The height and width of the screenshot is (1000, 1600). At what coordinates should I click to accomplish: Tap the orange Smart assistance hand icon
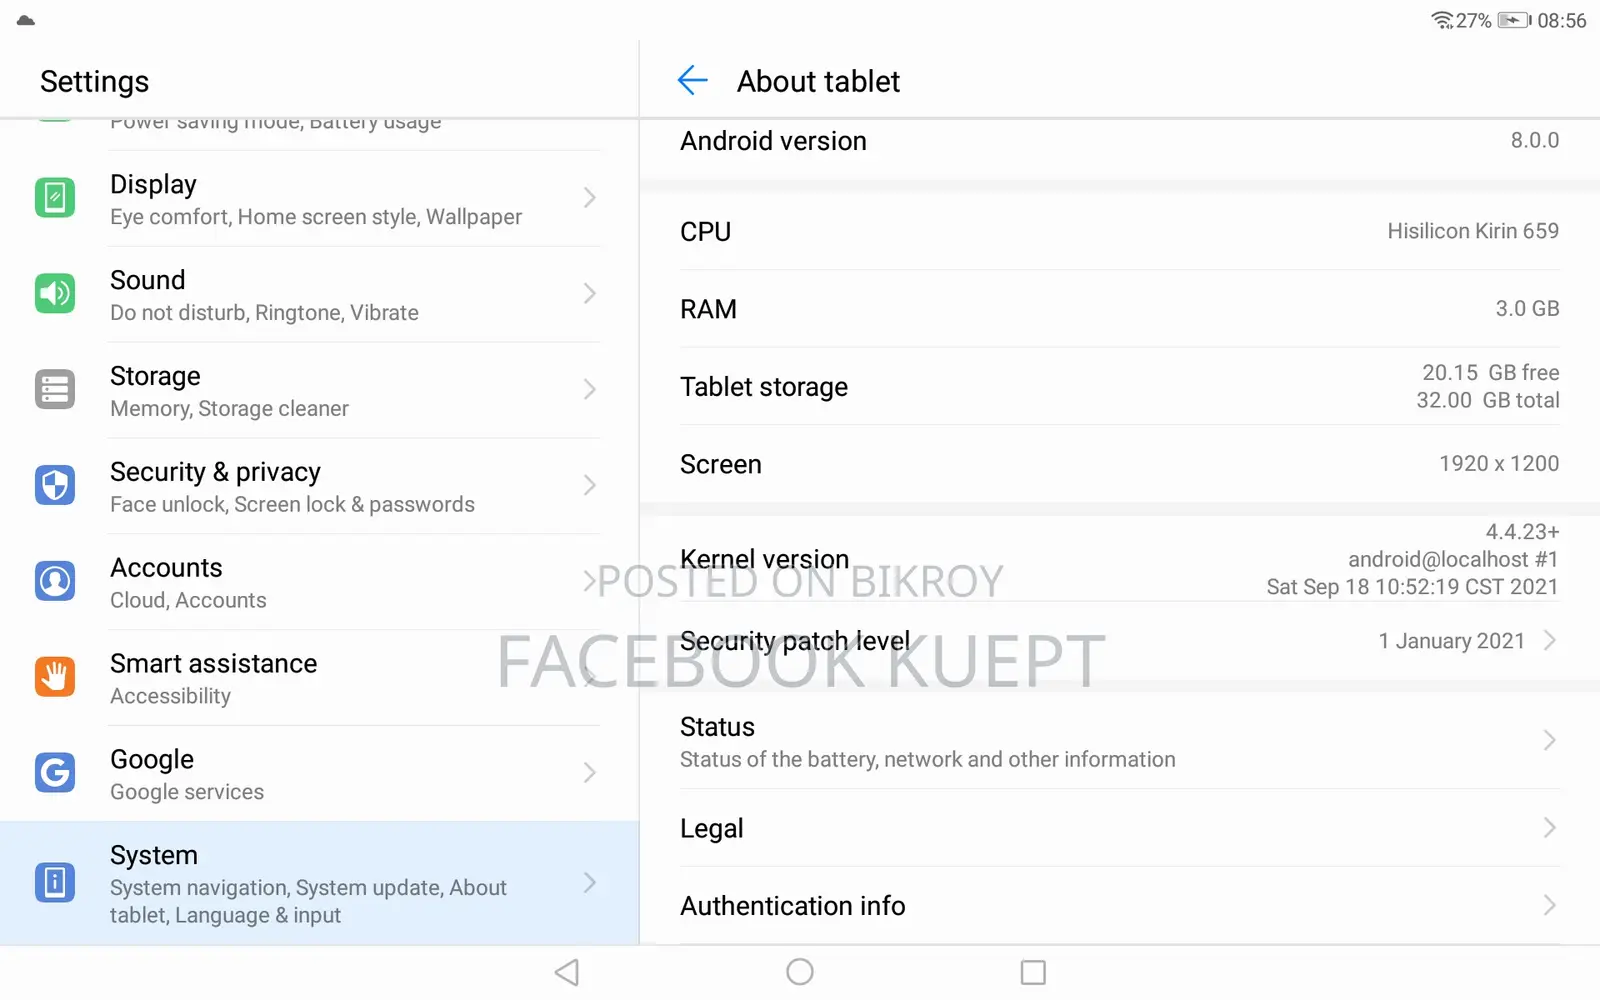(55, 677)
